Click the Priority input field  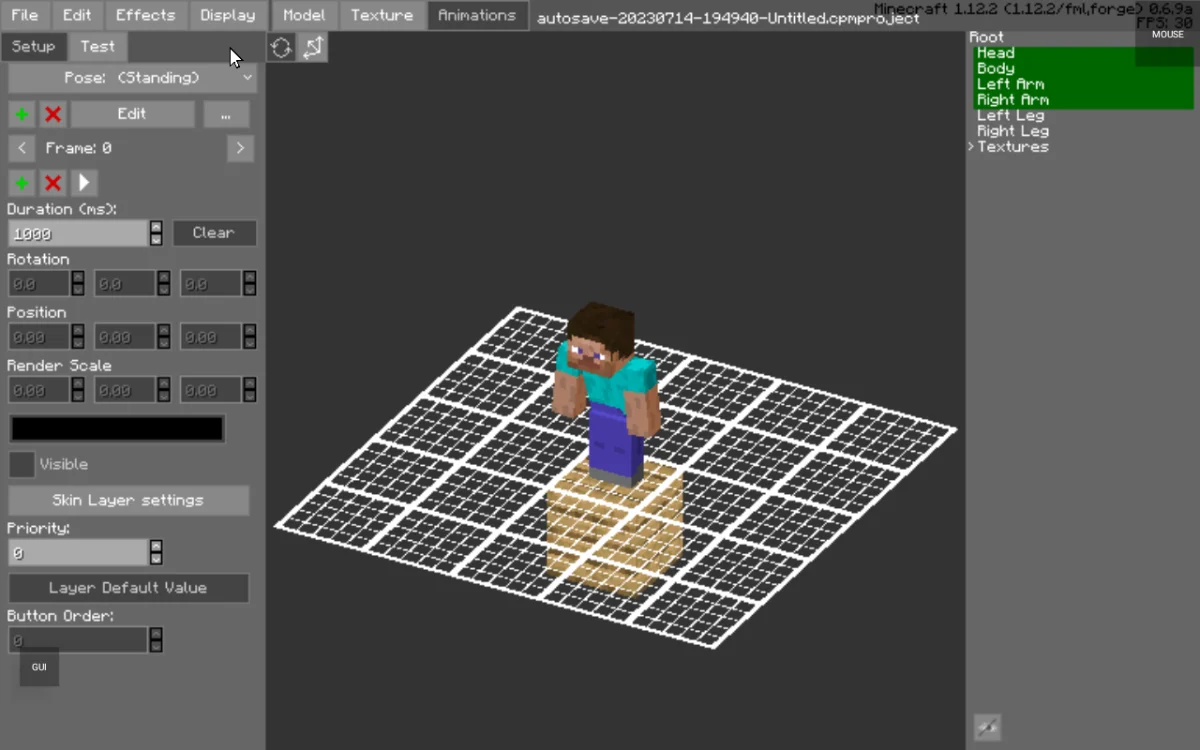(x=78, y=552)
